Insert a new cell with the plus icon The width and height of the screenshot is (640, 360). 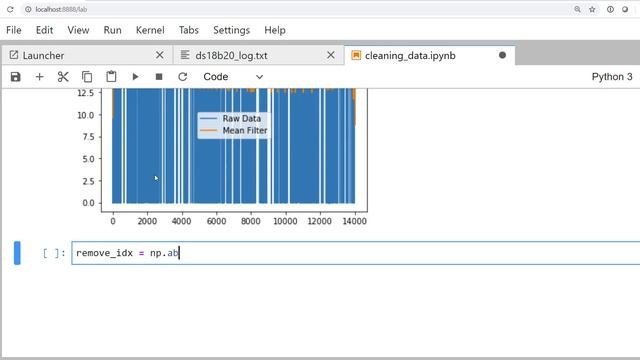coord(40,77)
